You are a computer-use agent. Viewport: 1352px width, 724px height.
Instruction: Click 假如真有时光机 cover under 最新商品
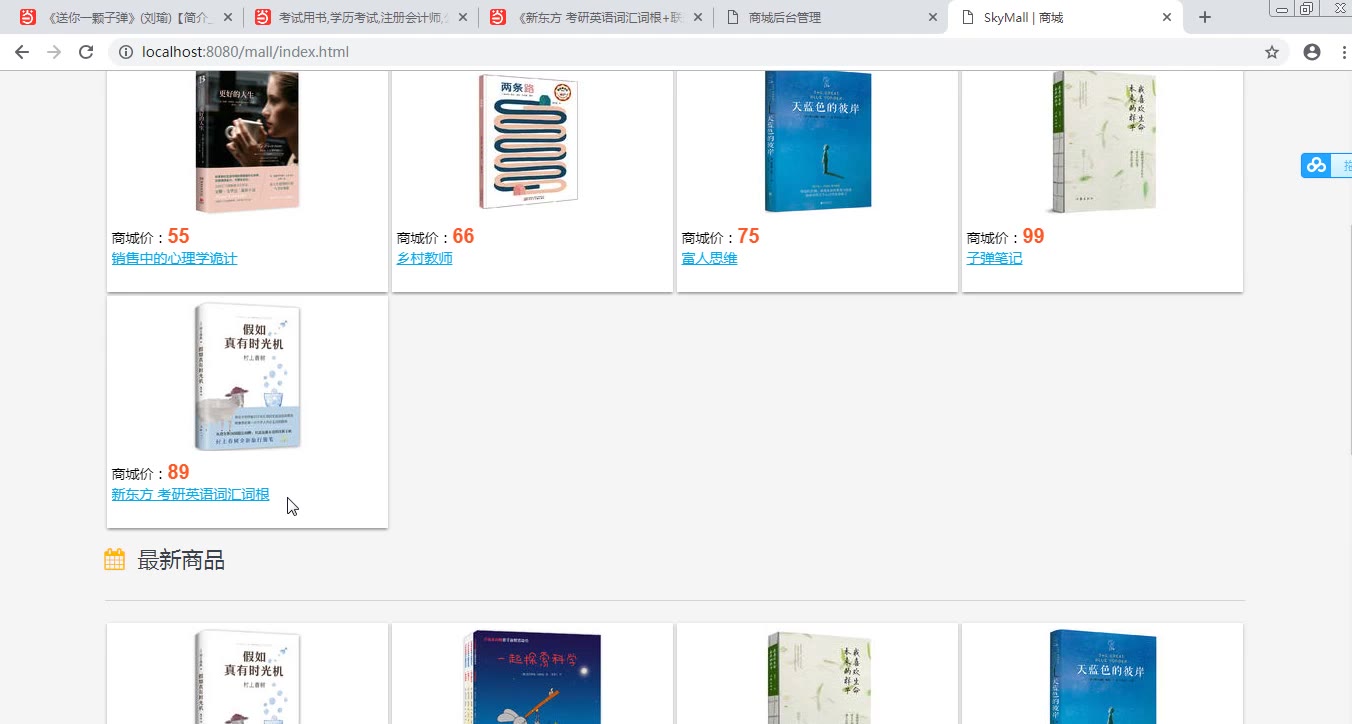click(x=247, y=676)
